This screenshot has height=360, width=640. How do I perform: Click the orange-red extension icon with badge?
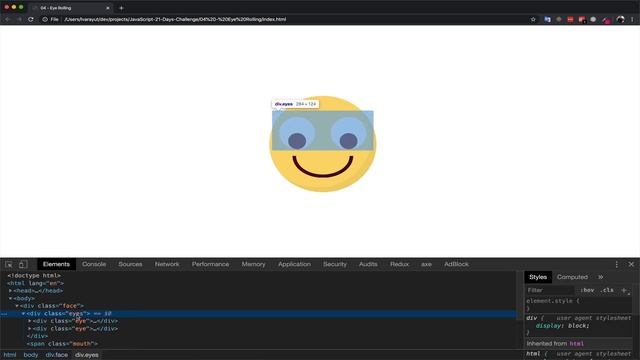point(582,19)
